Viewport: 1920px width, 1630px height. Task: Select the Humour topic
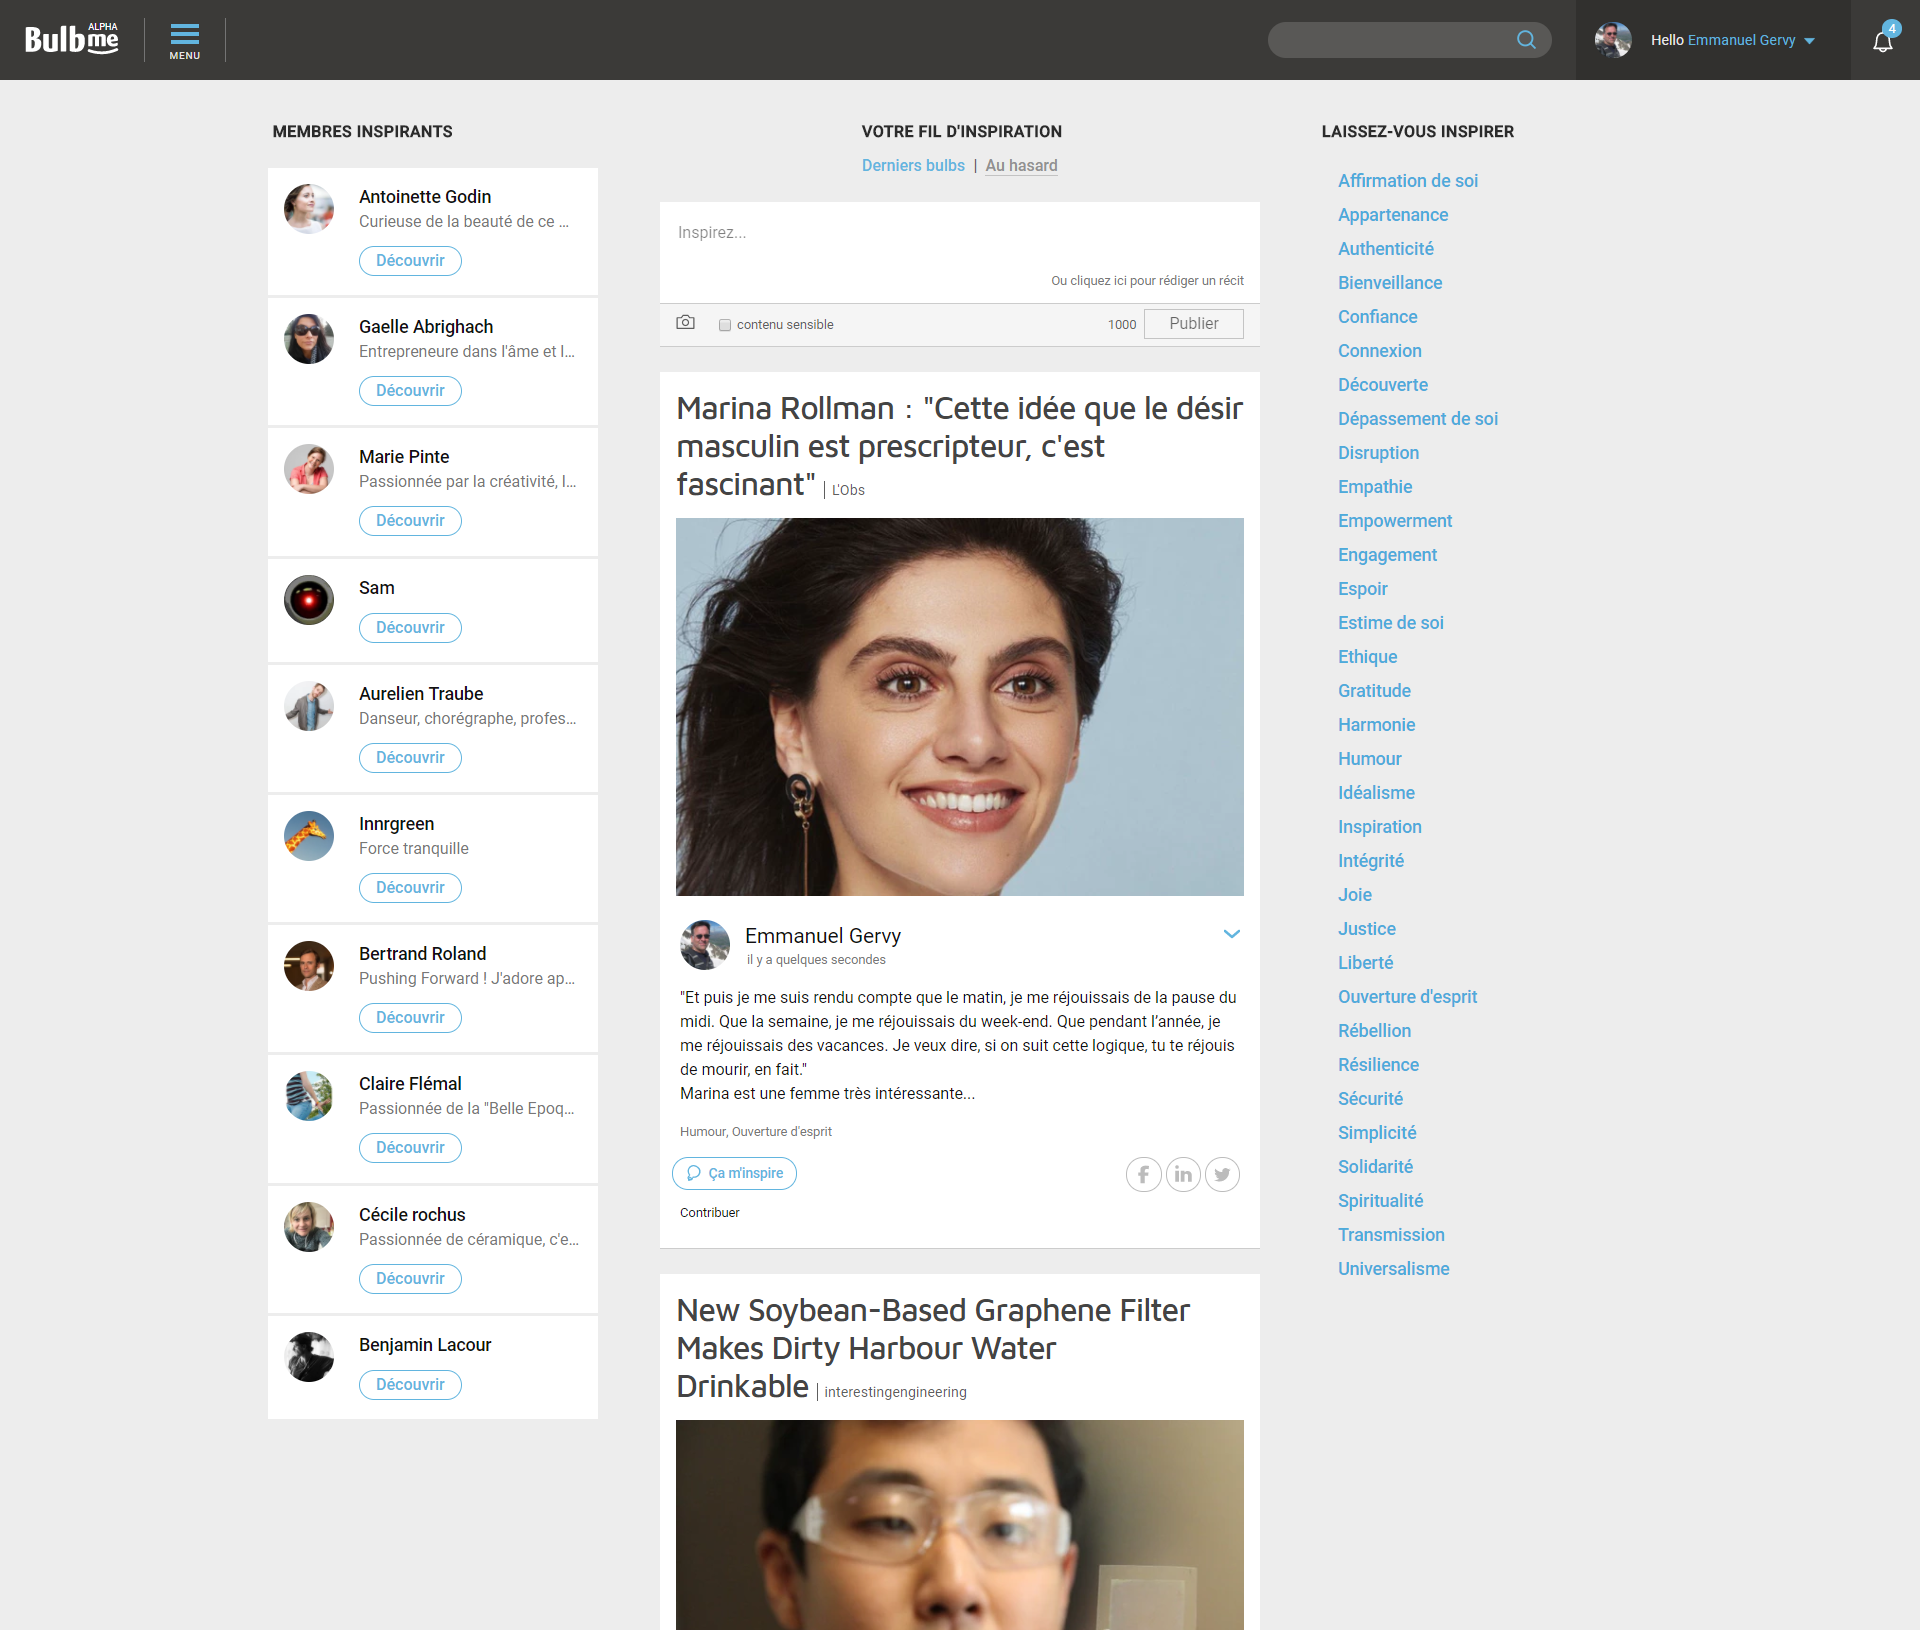(x=1370, y=759)
